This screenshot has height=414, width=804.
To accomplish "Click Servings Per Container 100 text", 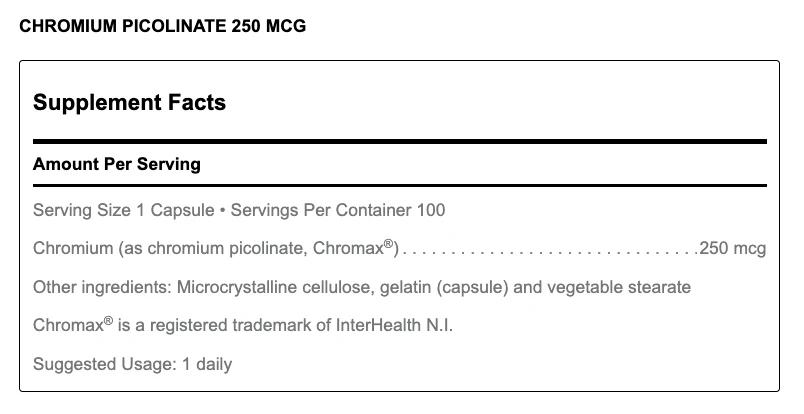I will [x=338, y=210].
